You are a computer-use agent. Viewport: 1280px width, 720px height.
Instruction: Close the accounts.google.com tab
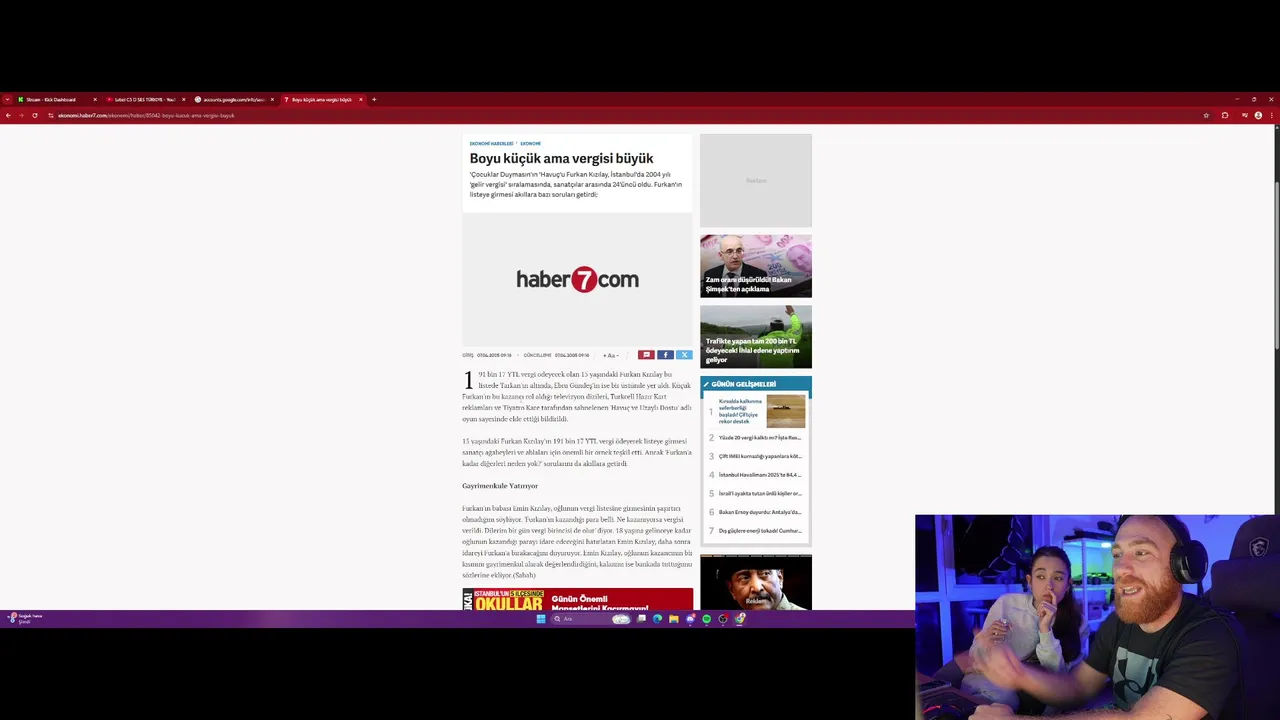click(272, 99)
